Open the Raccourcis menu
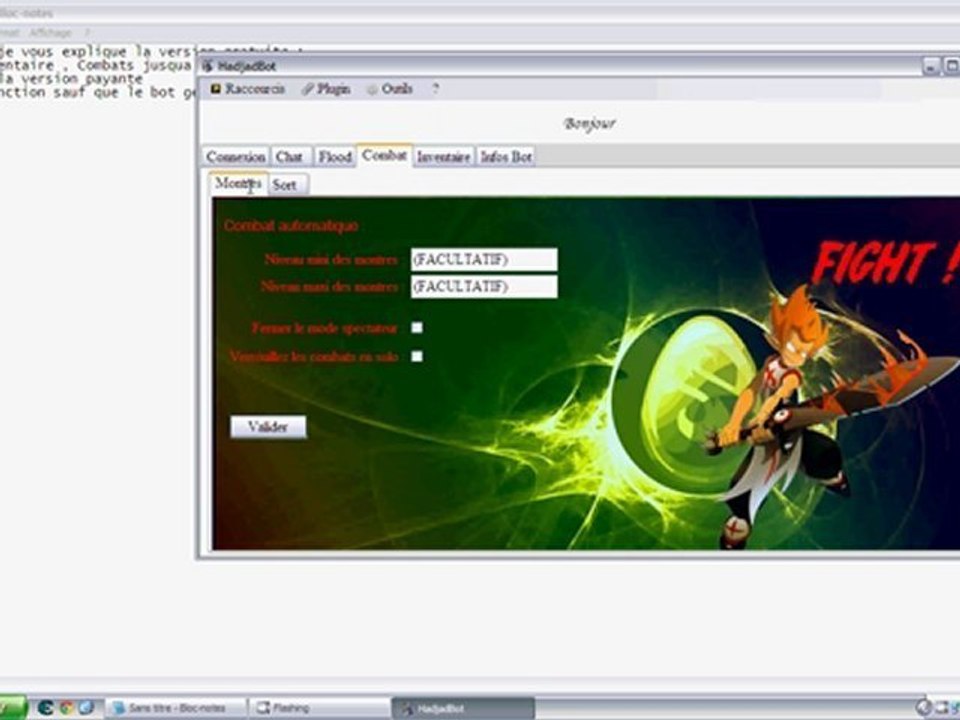 point(248,89)
